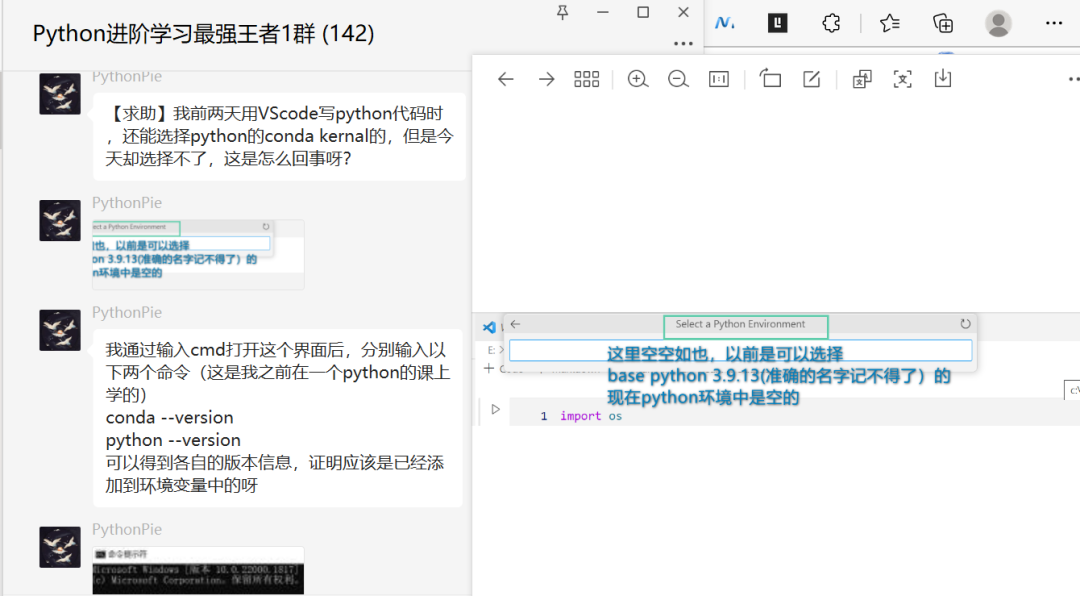1080x596 pixels.
Task: Open the image viewer overflow menu
Action: point(1074,78)
